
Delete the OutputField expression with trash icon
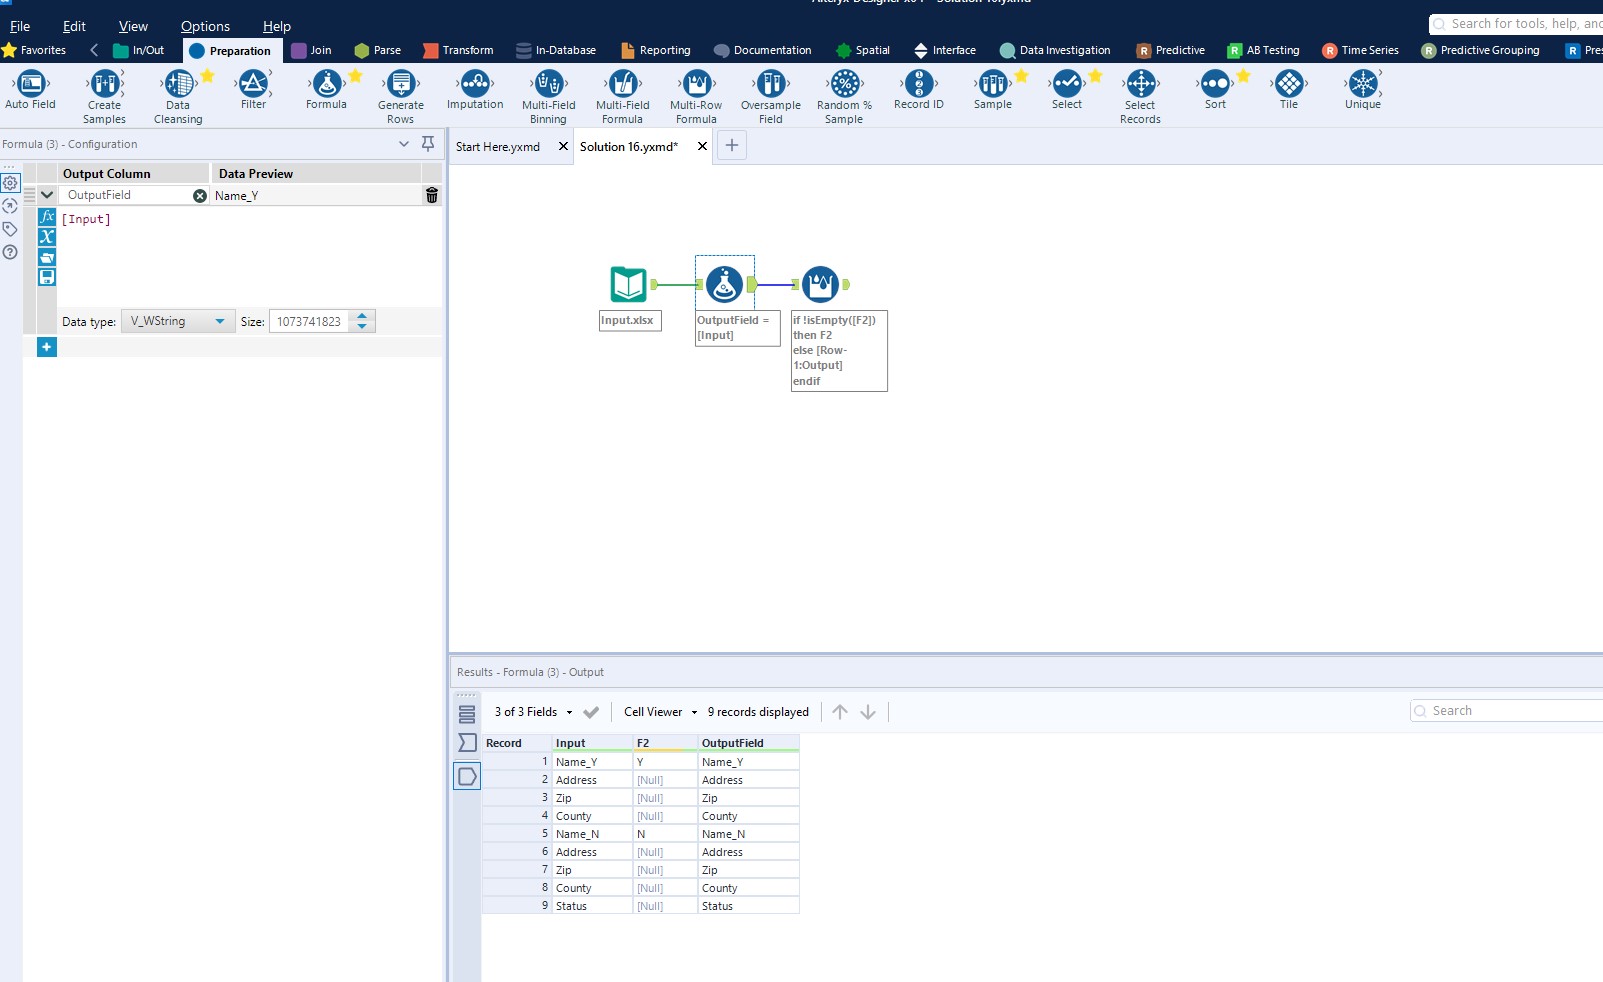tap(432, 196)
